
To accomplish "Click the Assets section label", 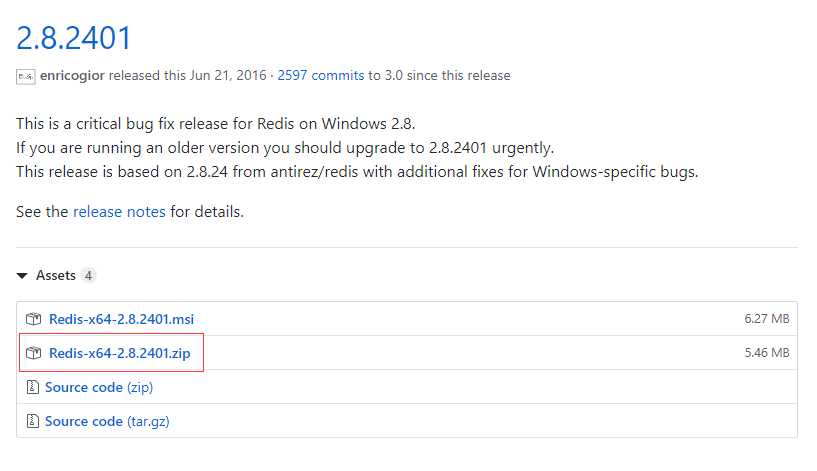I will tap(56, 275).
